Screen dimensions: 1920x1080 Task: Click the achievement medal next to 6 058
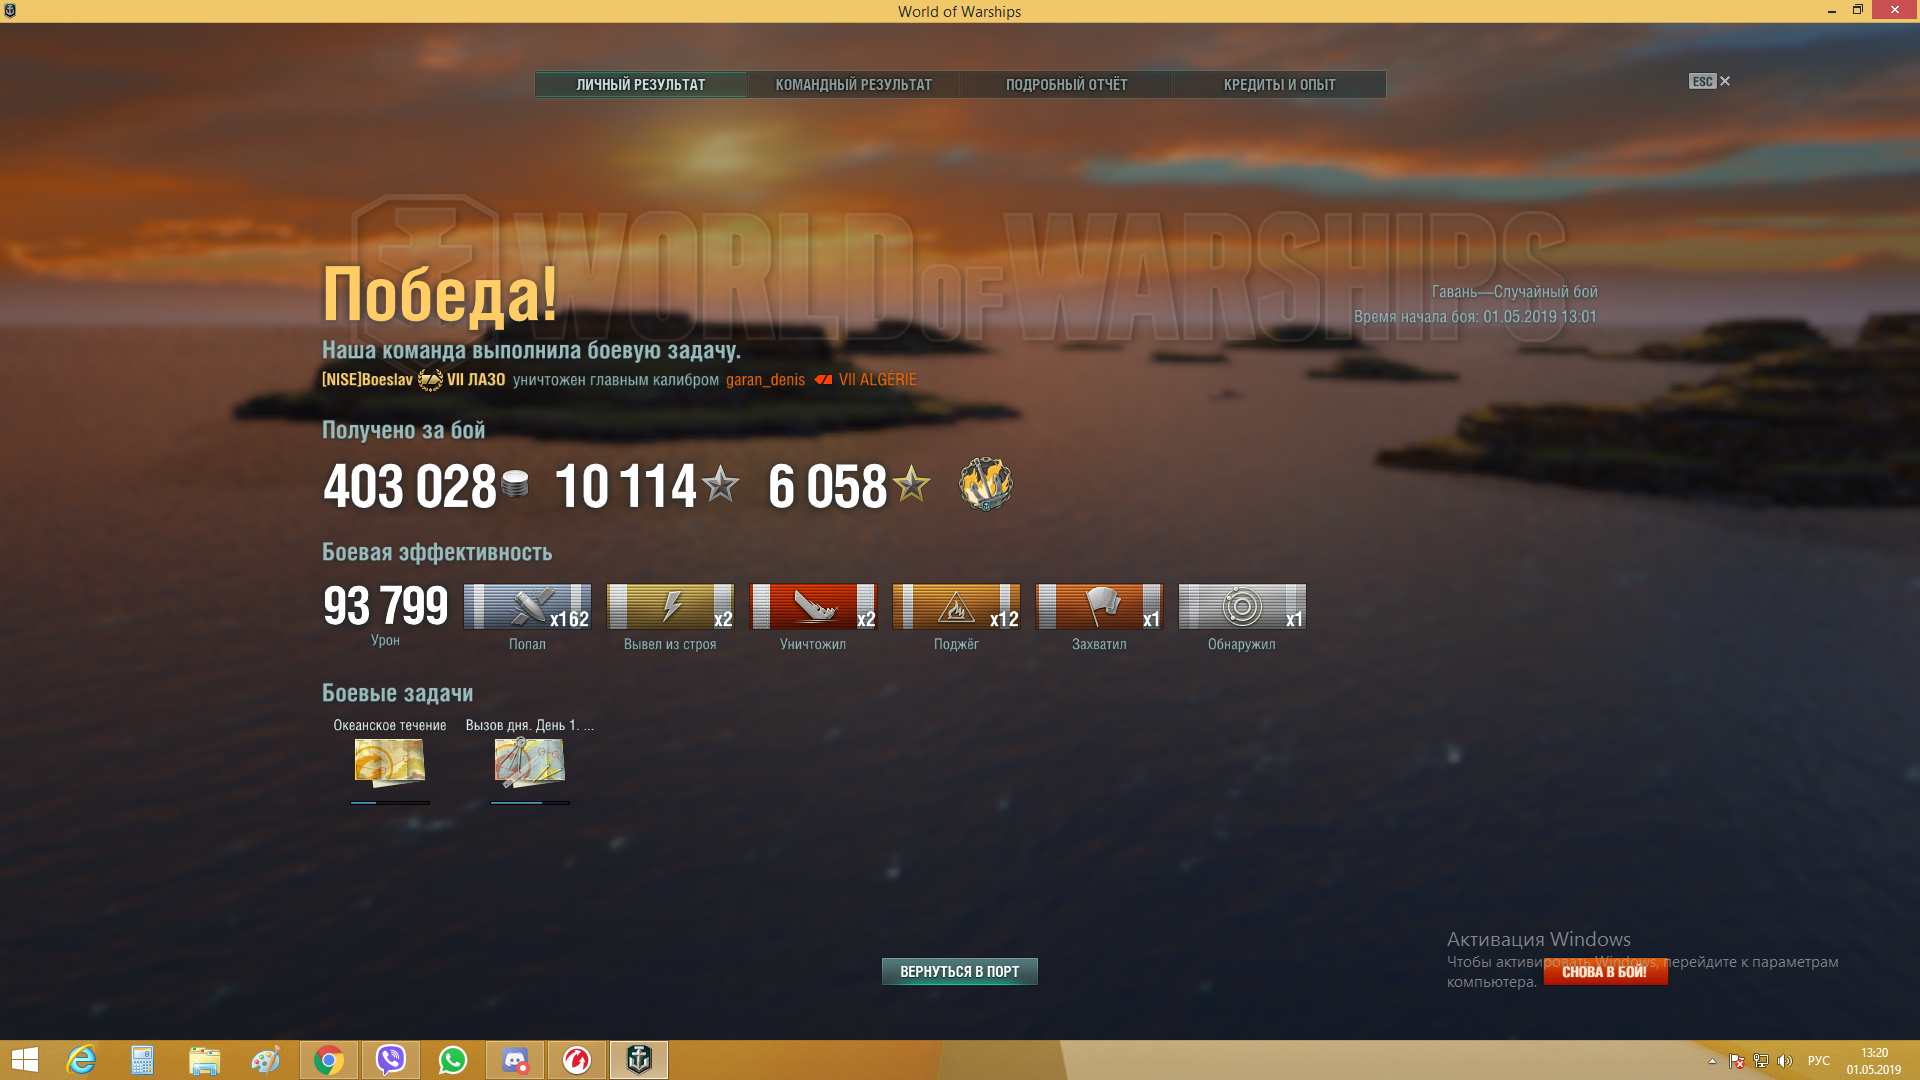click(x=986, y=485)
